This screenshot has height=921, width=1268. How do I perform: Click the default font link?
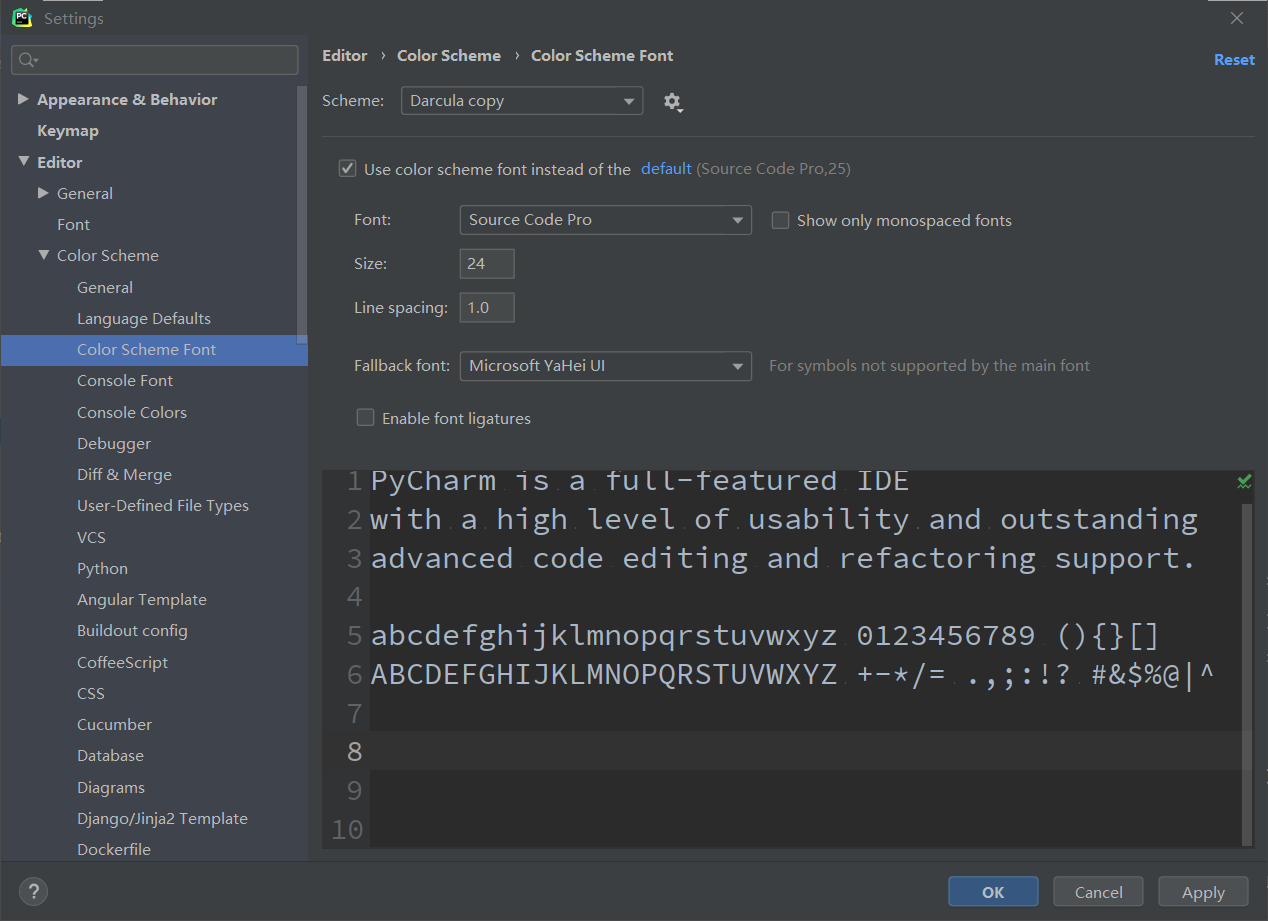(666, 168)
